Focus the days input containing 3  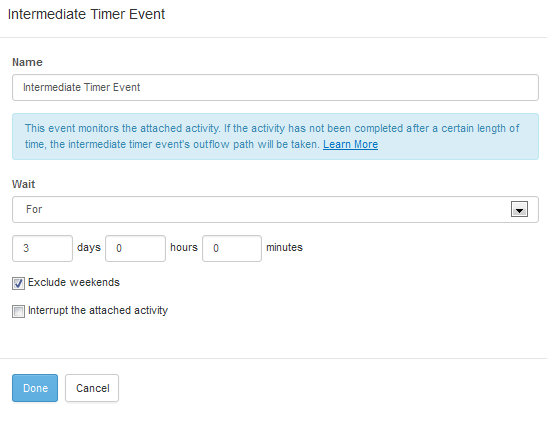42,248
